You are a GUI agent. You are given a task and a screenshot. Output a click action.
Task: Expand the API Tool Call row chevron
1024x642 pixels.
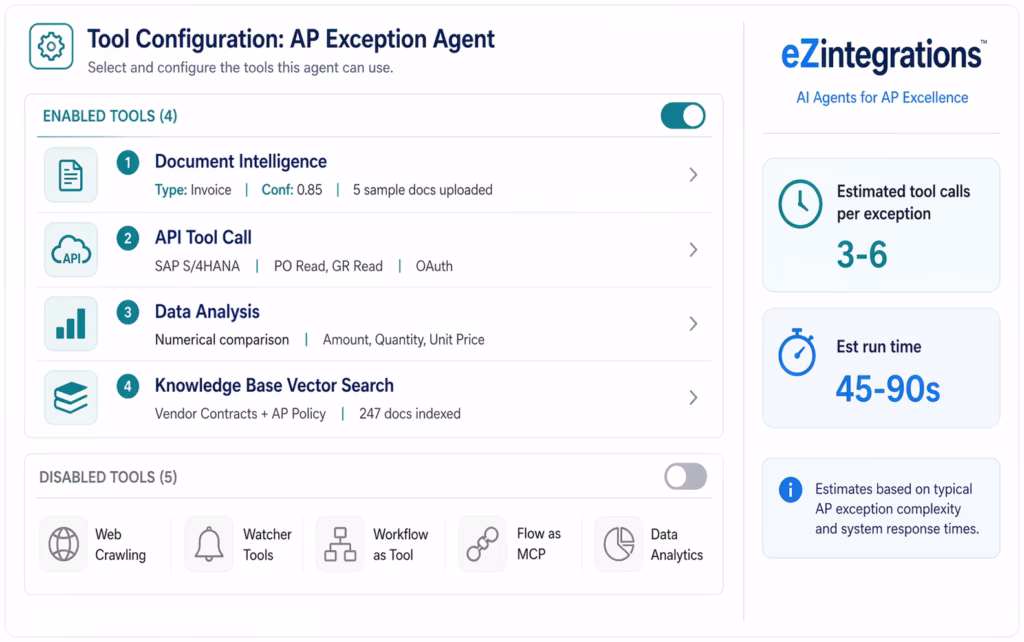tap(694, 249)
